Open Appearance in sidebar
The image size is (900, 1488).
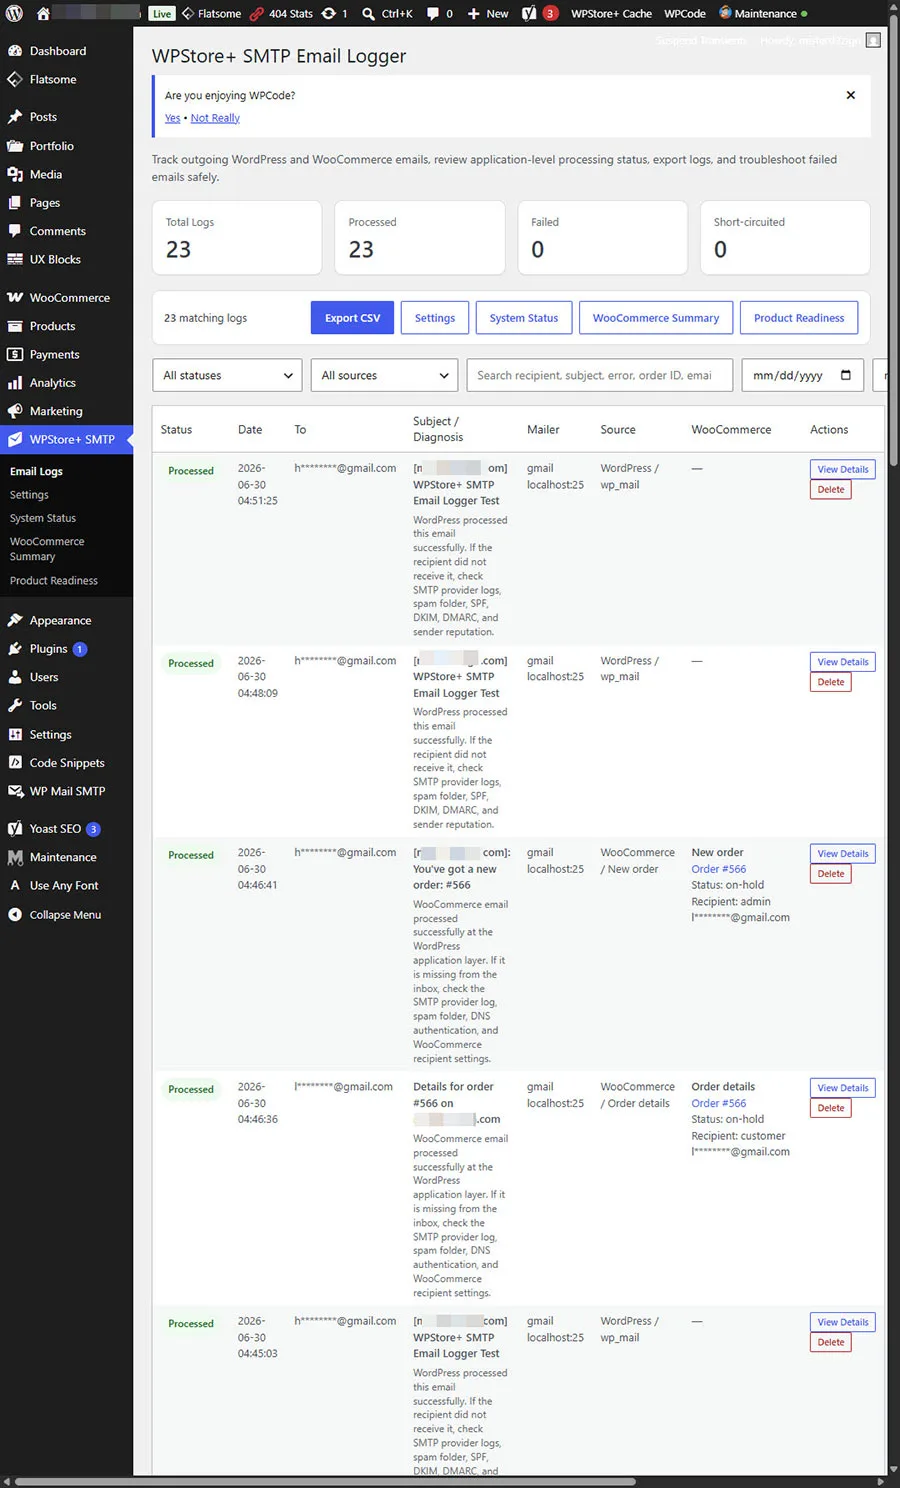pos(60,621)
